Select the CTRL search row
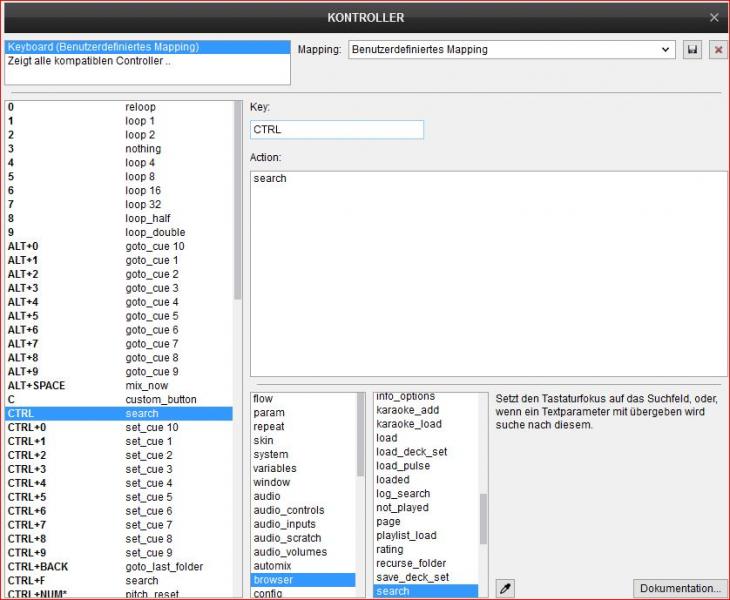Image resolution: width=730 pixels, height=600 pixels. 119,413
